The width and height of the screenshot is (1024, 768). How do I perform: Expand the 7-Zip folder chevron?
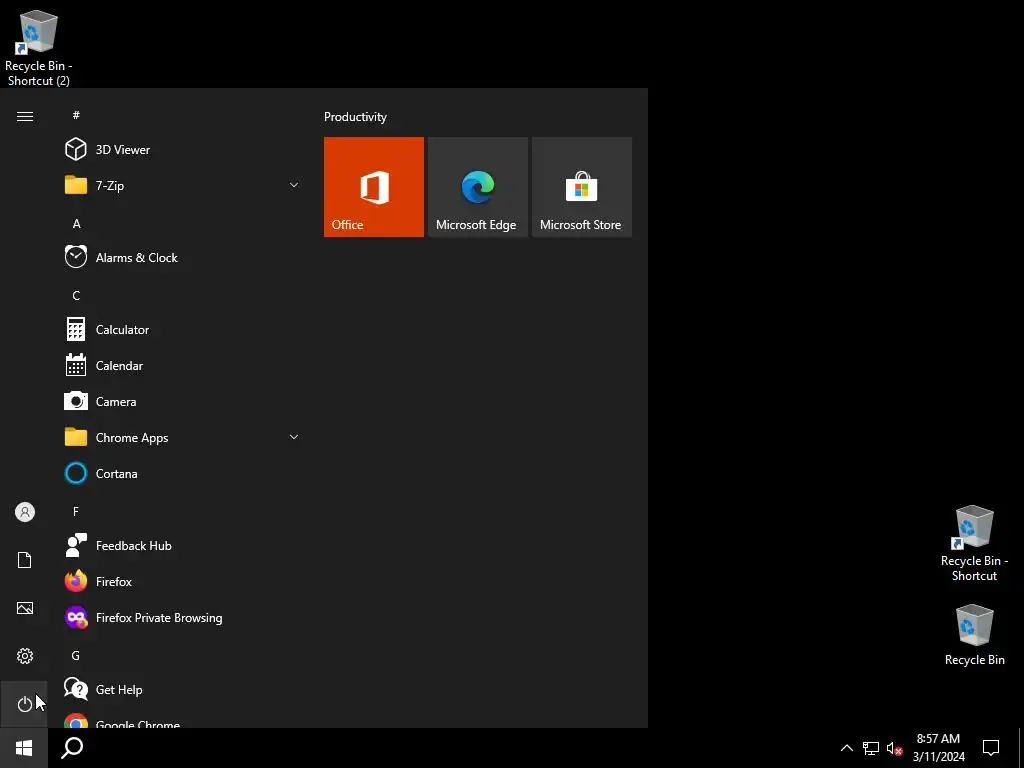294,185
